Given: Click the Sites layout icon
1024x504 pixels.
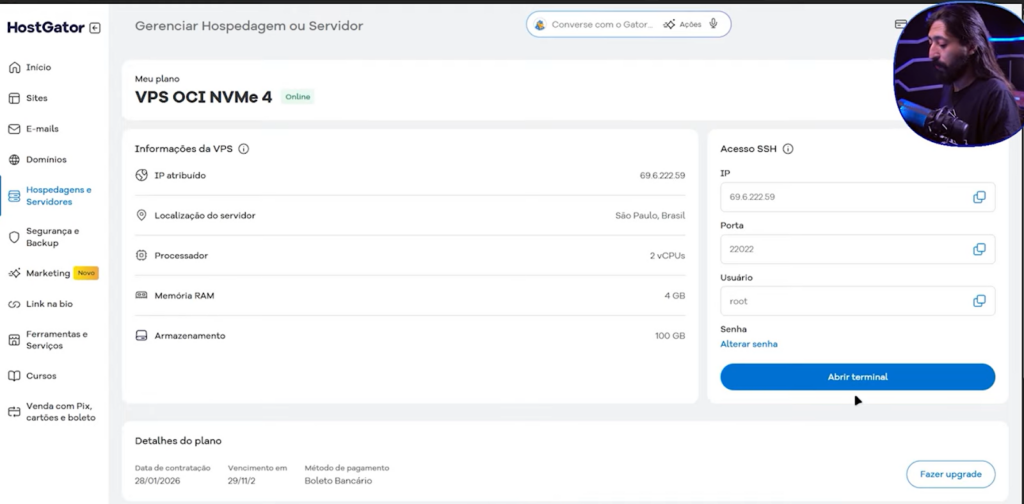Looking at the screenshot, I should (14, 99).
